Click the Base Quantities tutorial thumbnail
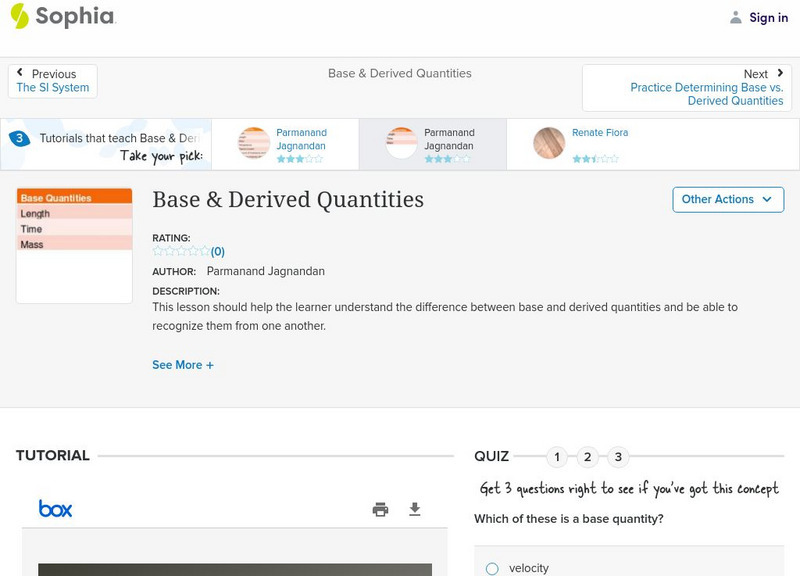 (x=74, y=245)
